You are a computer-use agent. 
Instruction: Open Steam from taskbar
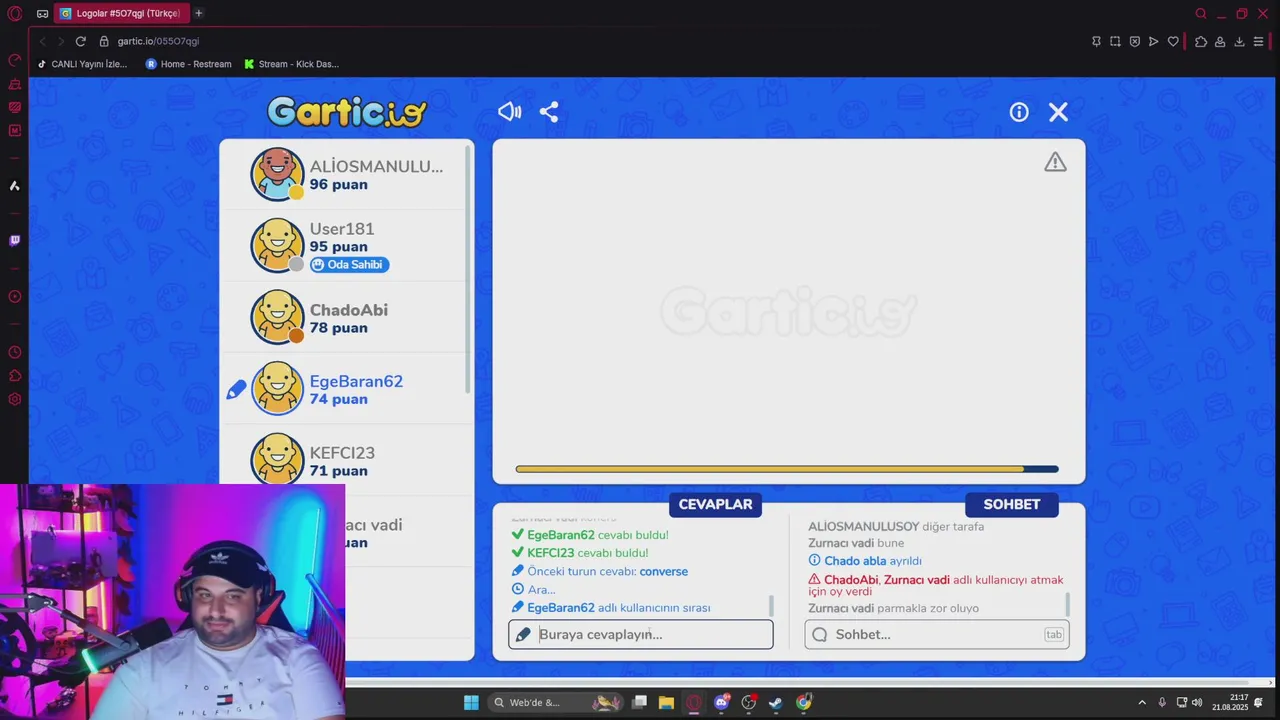pos(775,702)
